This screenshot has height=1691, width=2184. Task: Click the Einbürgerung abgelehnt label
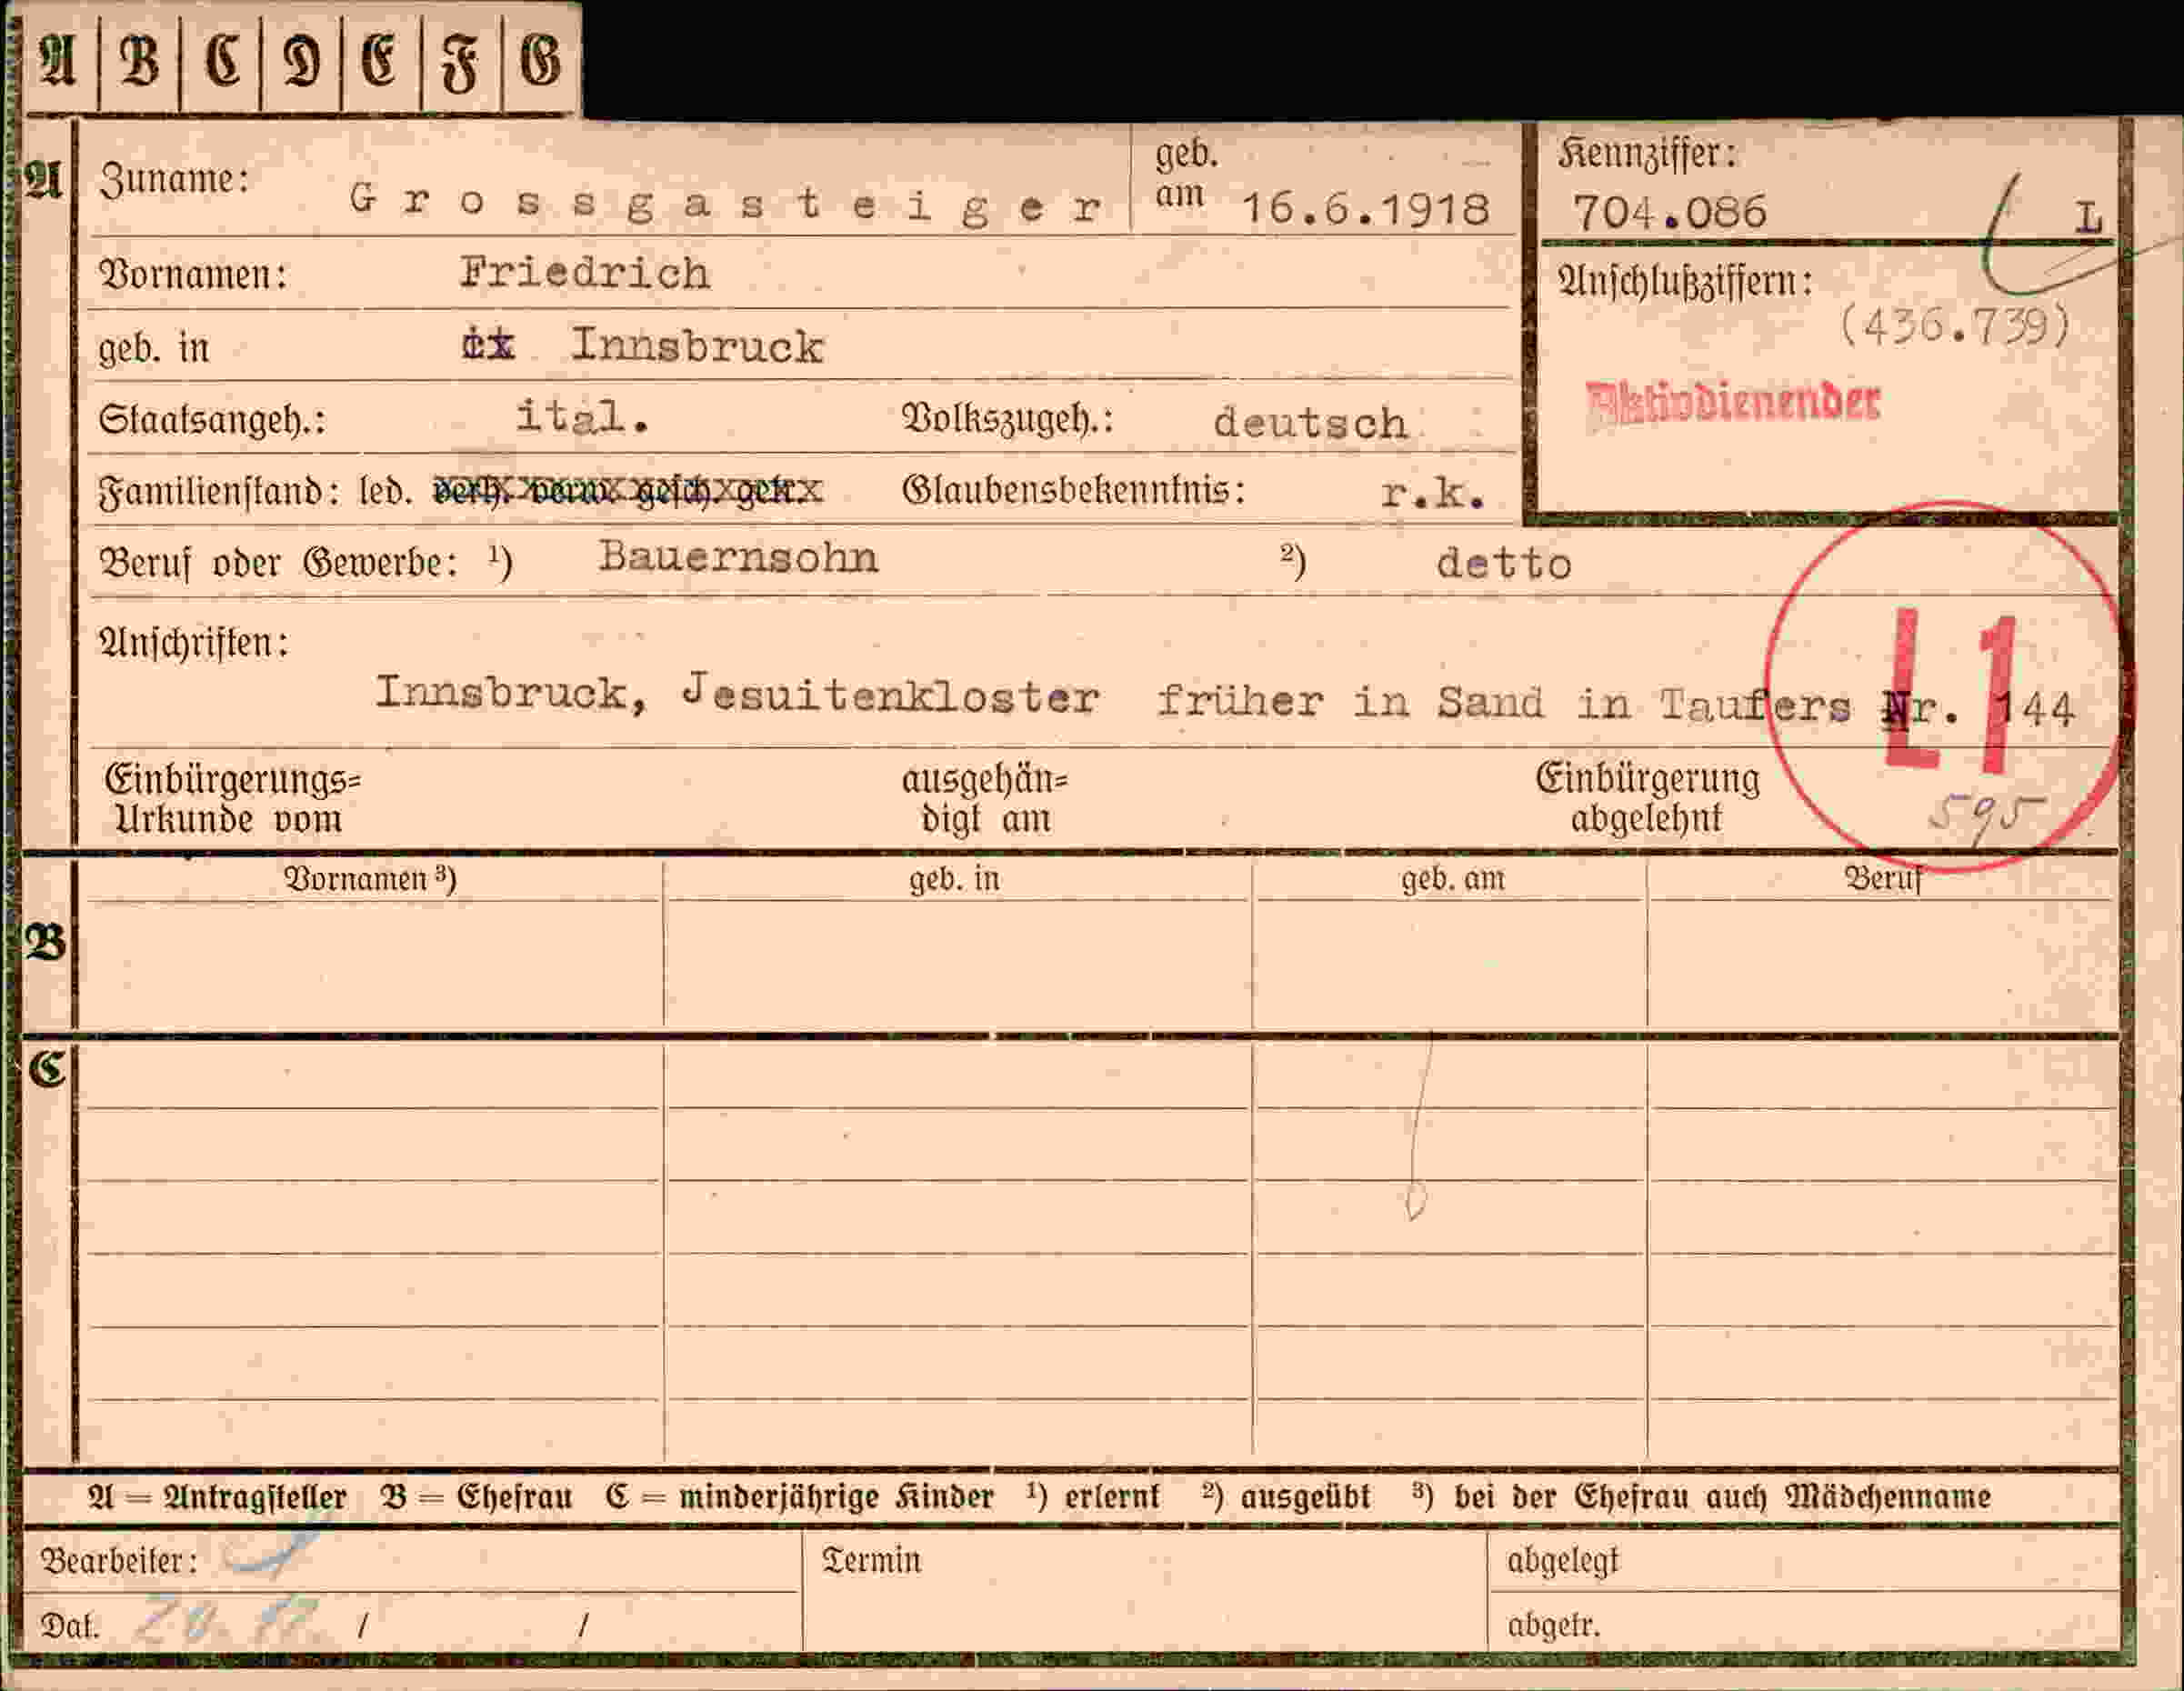click(1647, 798)
